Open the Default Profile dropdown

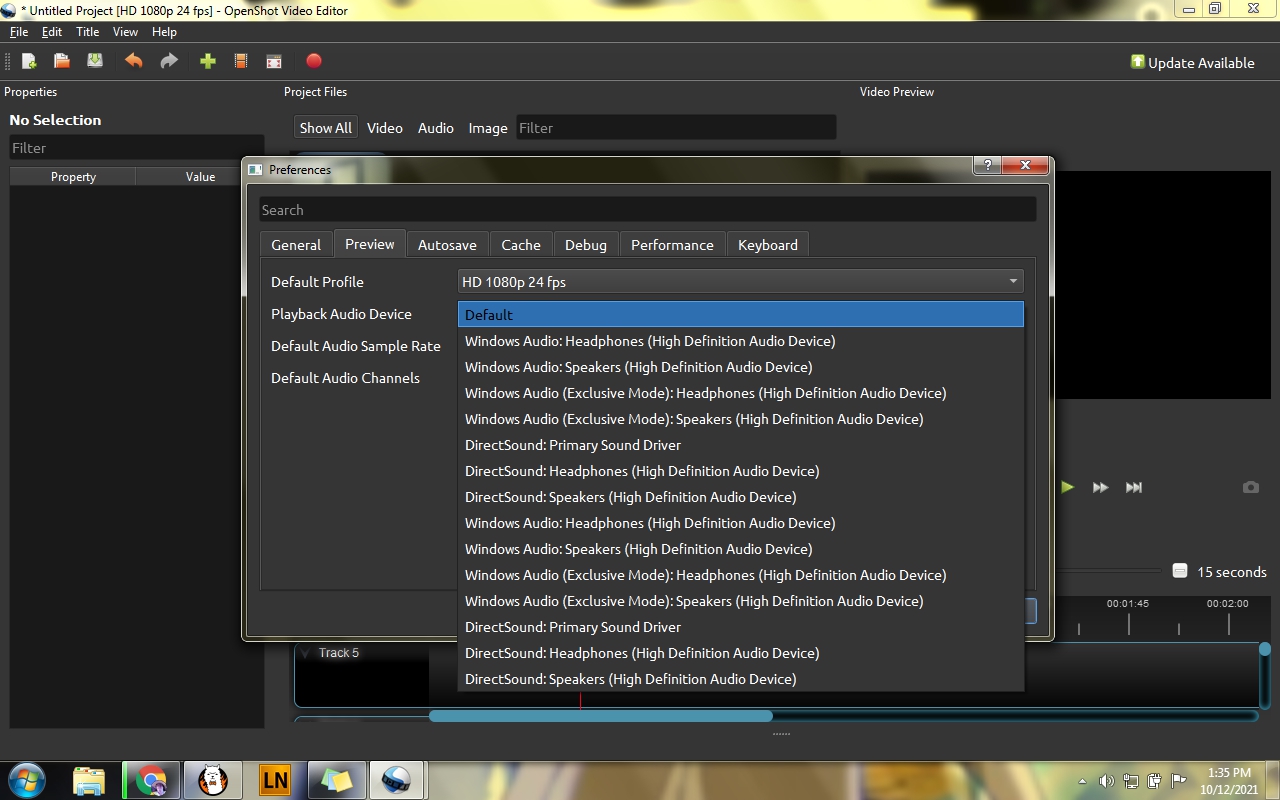point(740,281)
